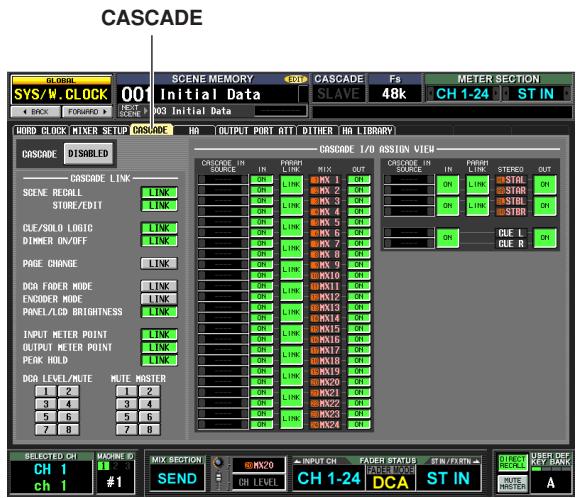The height and width of the screenshot is (498, 576).
Task: Select MUTE MASTER group 2
Action: [150, 391]
